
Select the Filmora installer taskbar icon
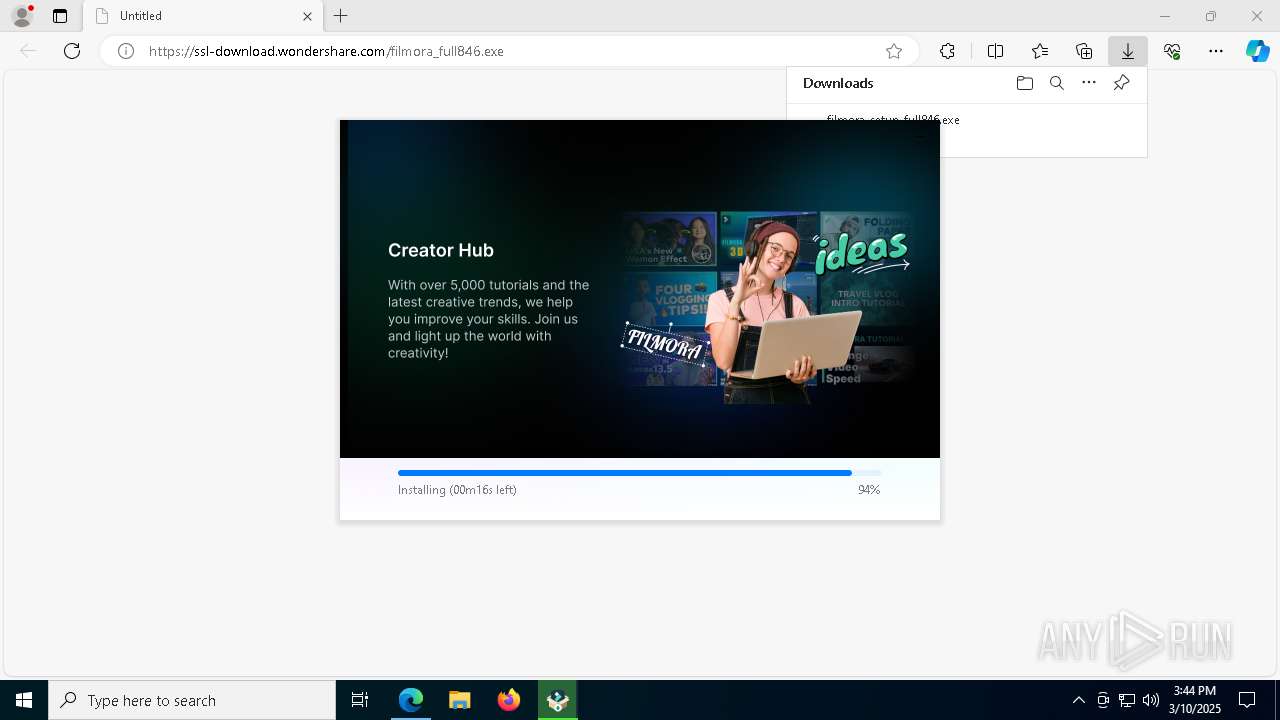[558, 700]
